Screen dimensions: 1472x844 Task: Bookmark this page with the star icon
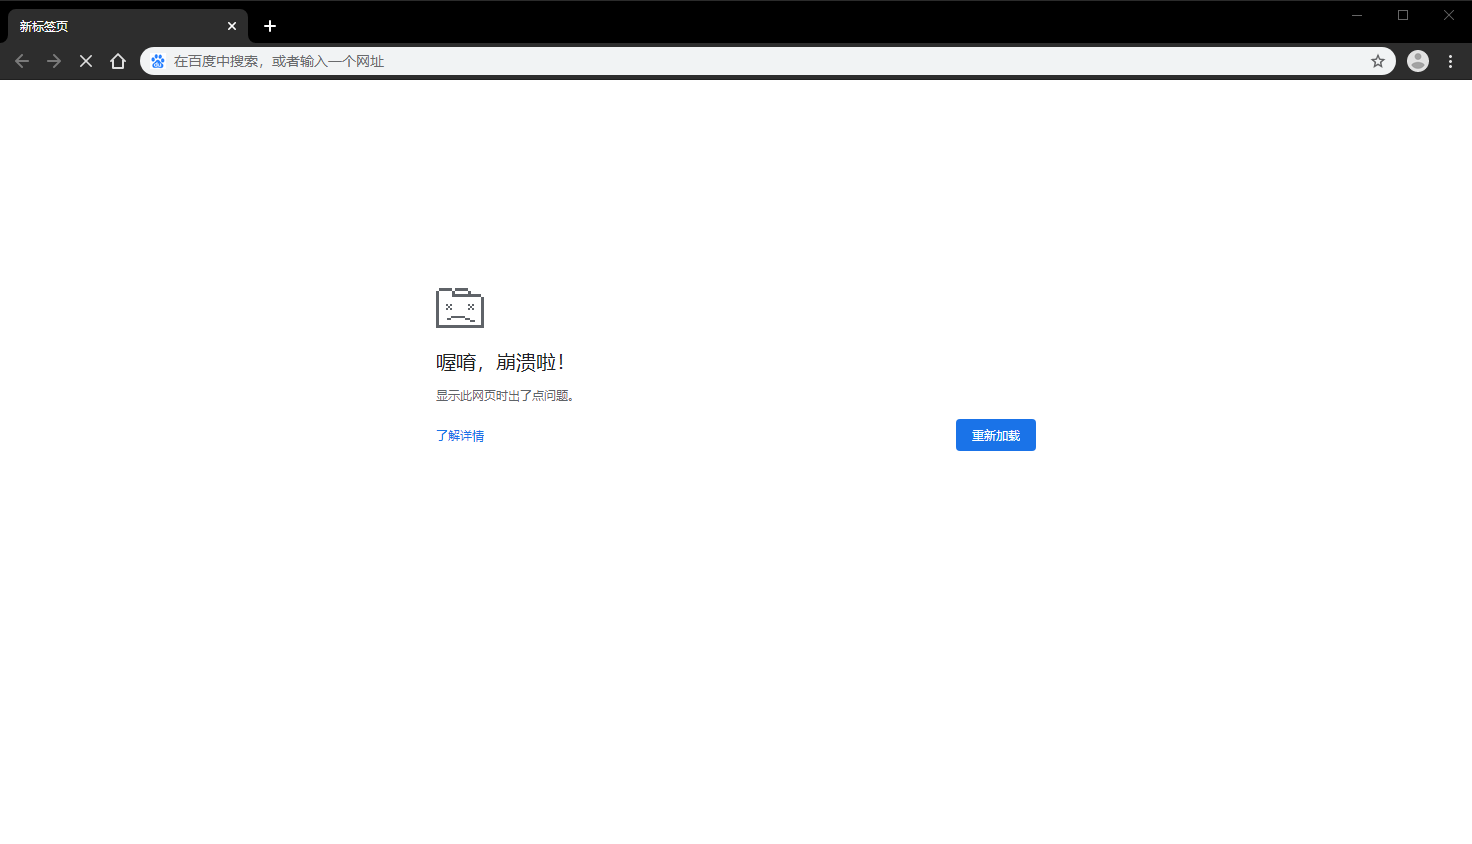point(1378,61)
